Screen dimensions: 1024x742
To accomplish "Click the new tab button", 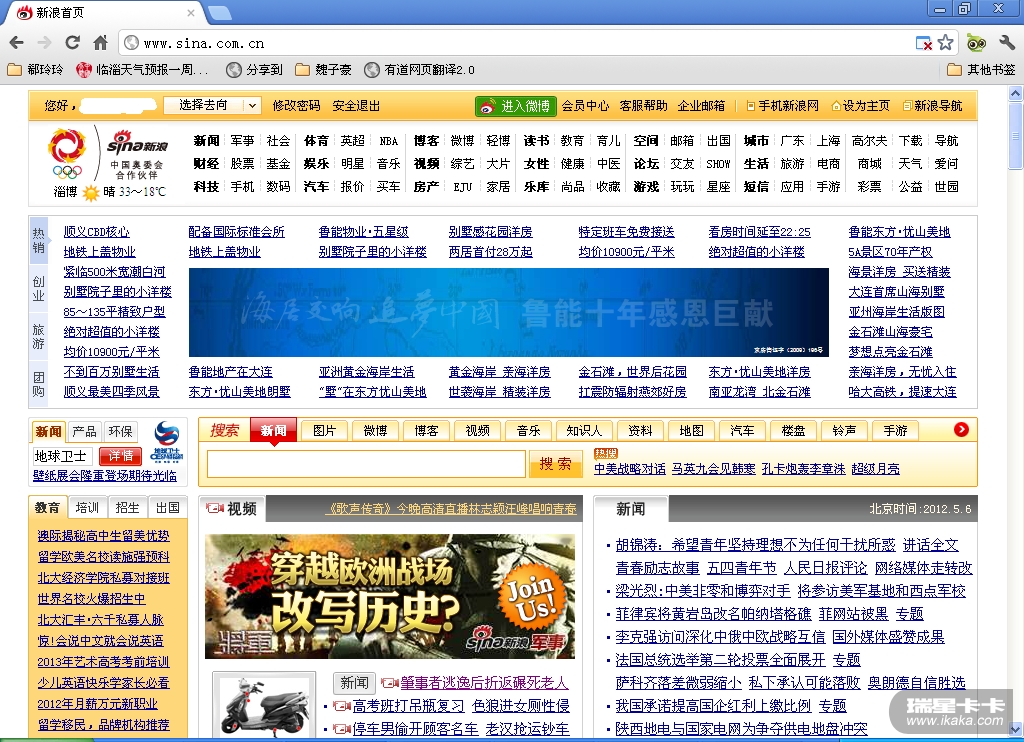I will tap(219, 12).
